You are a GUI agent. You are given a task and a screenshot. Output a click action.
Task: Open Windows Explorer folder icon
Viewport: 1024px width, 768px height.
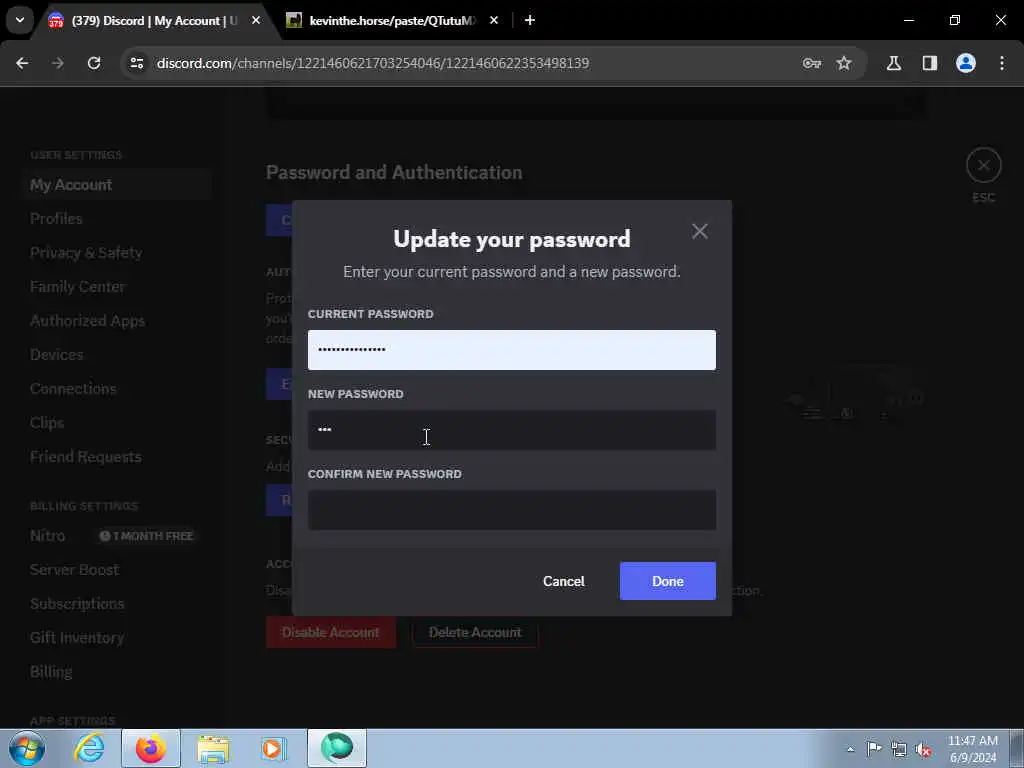pyautogui.click(x=213, y=748)
